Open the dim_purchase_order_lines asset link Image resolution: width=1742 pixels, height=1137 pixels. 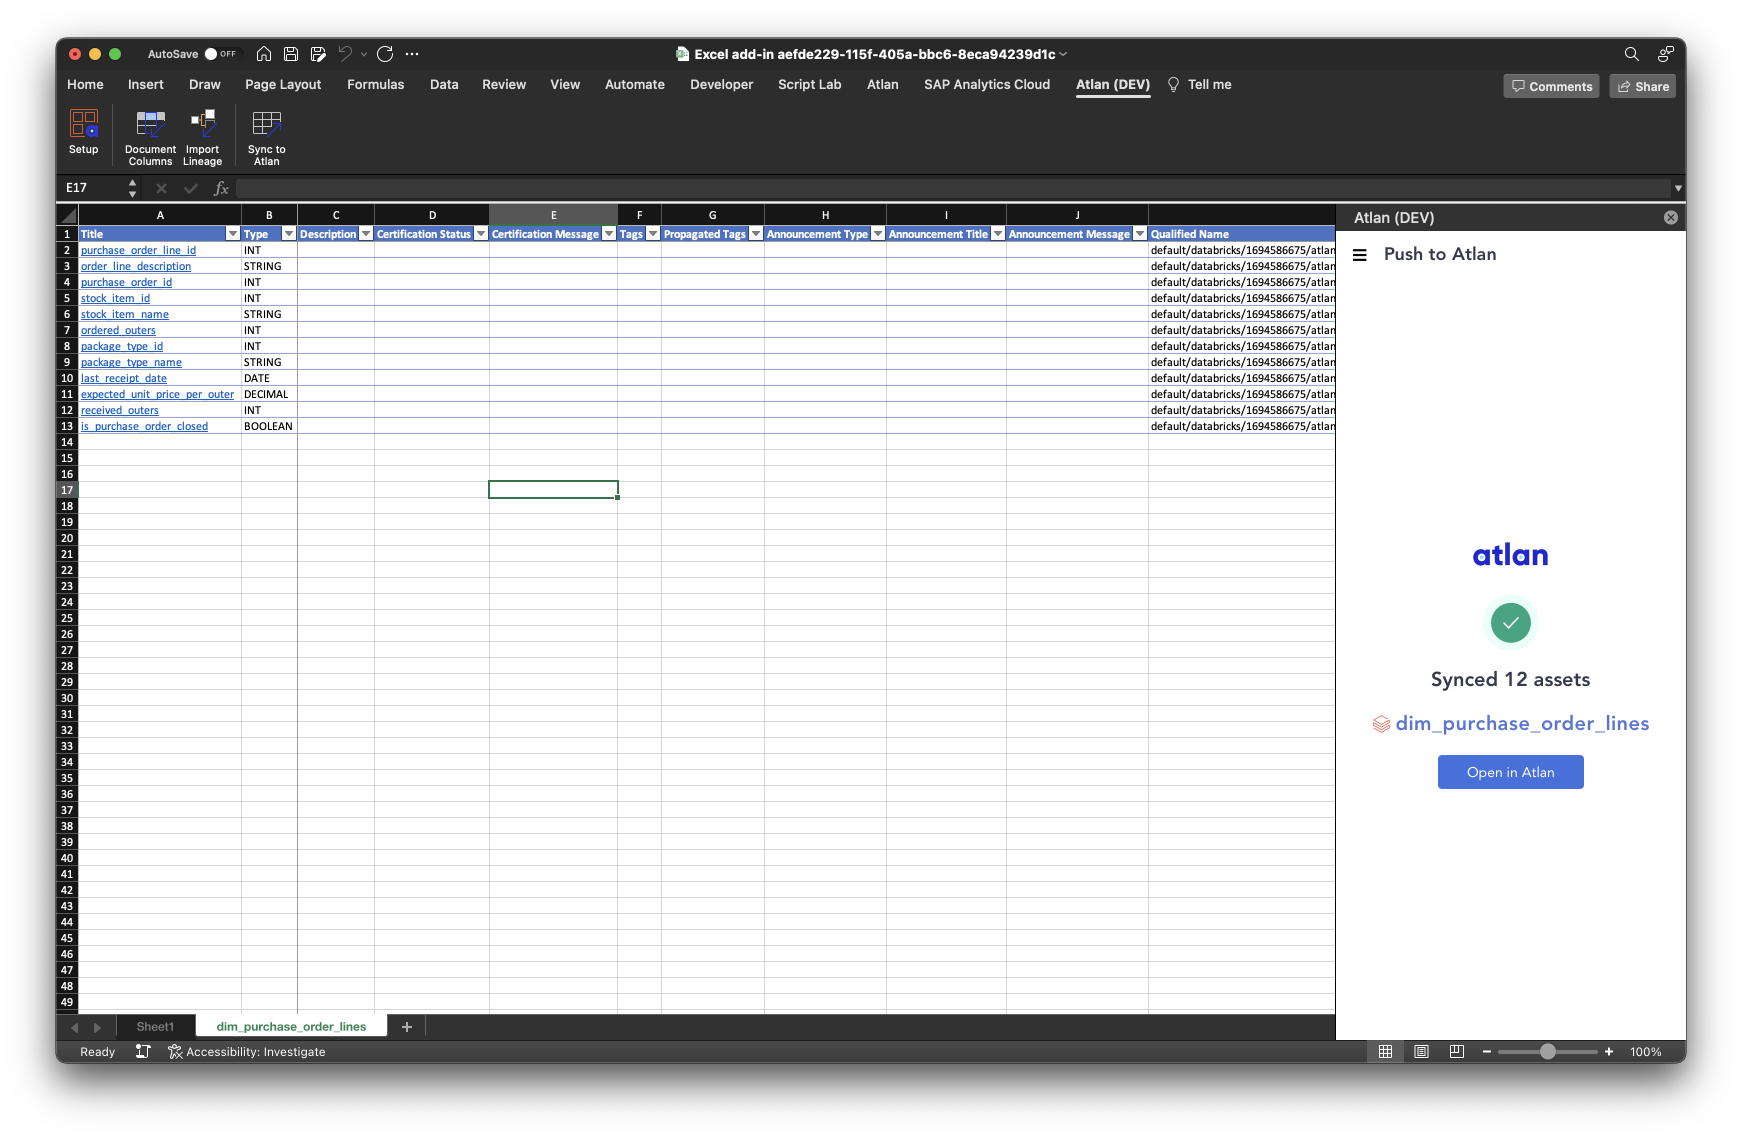1521,724
